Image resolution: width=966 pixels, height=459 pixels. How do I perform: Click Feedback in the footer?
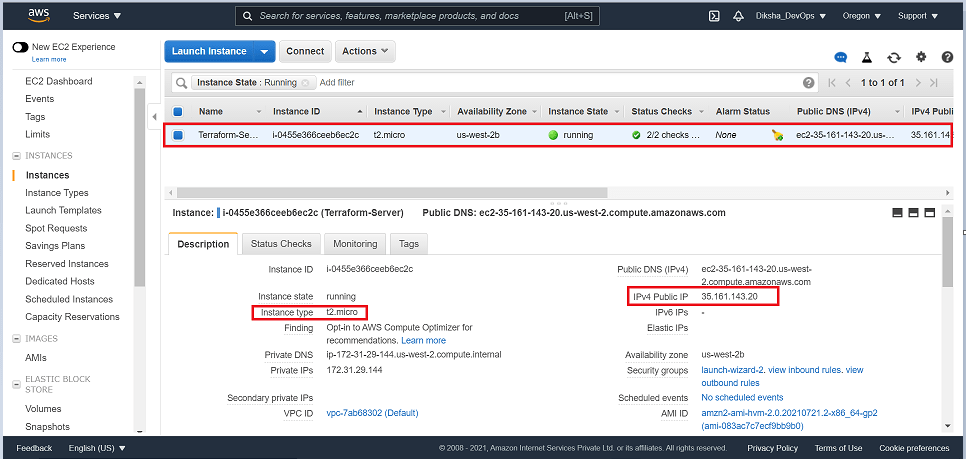click(x=34, y=448)
